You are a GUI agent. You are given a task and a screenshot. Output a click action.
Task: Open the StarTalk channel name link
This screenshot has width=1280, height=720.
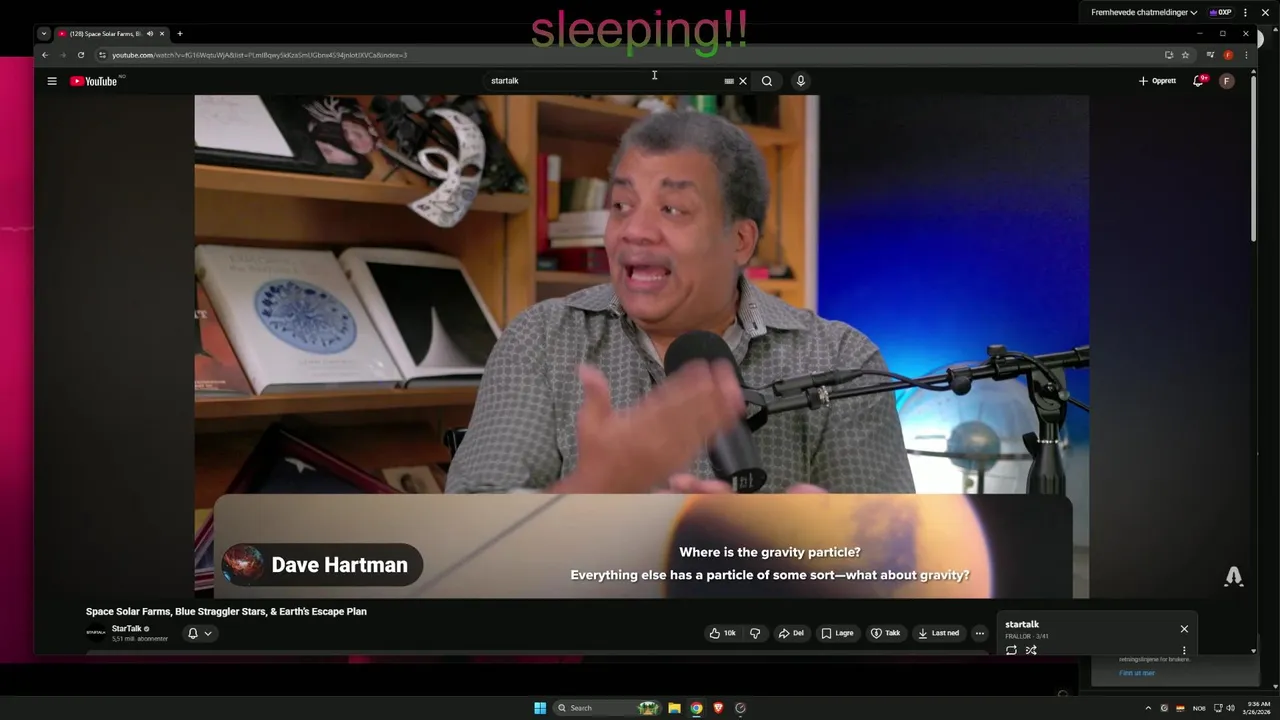click(x=126, y=629)
